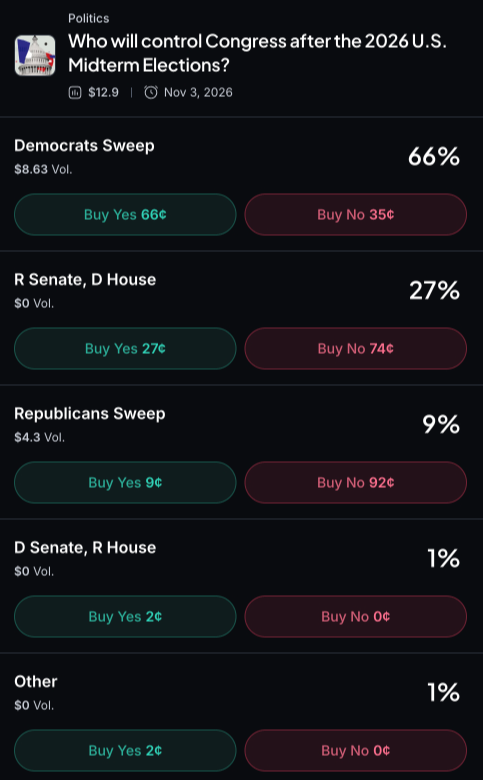Click the volume bar-chart icon

tap(75, 93)
